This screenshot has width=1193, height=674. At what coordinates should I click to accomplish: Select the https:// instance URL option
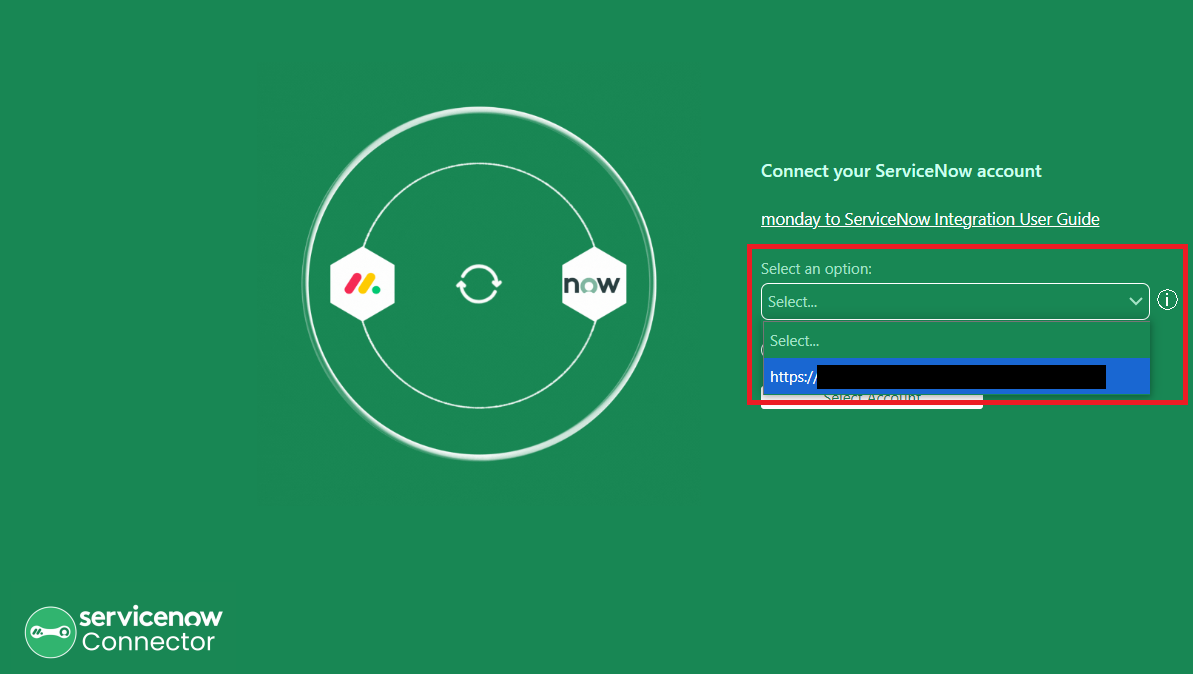(x=956, y=377)
